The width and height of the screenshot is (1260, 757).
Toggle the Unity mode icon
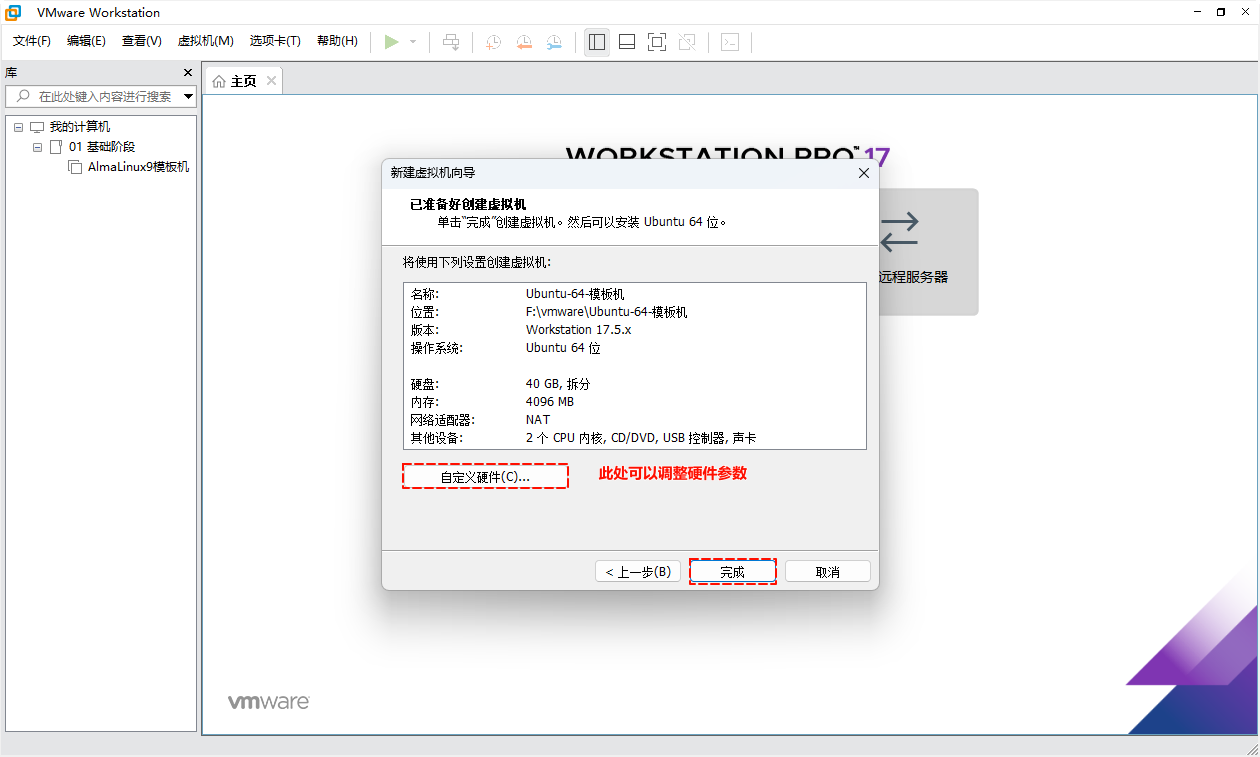(687, 42)
